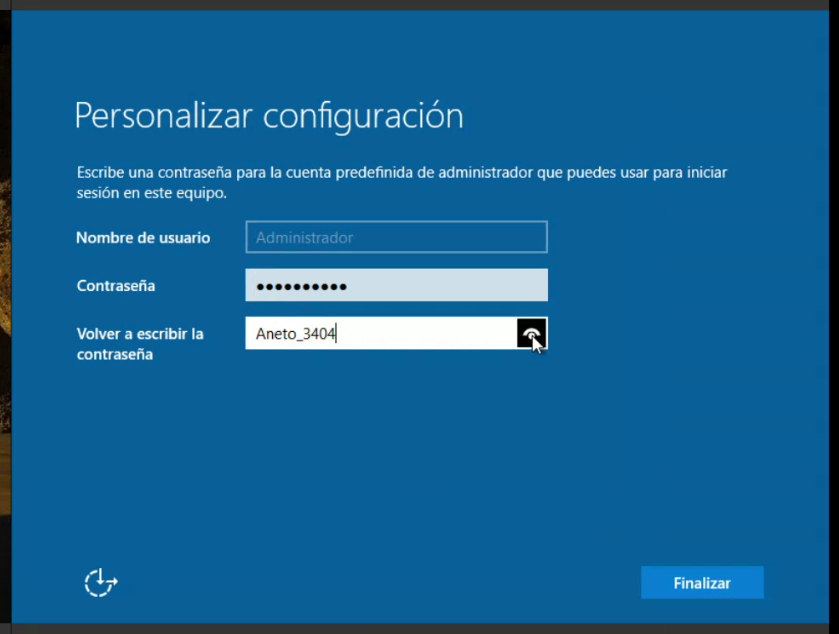Open the Ease of Access icon
This screenshot has width=839, height=634.
[100, 582]
